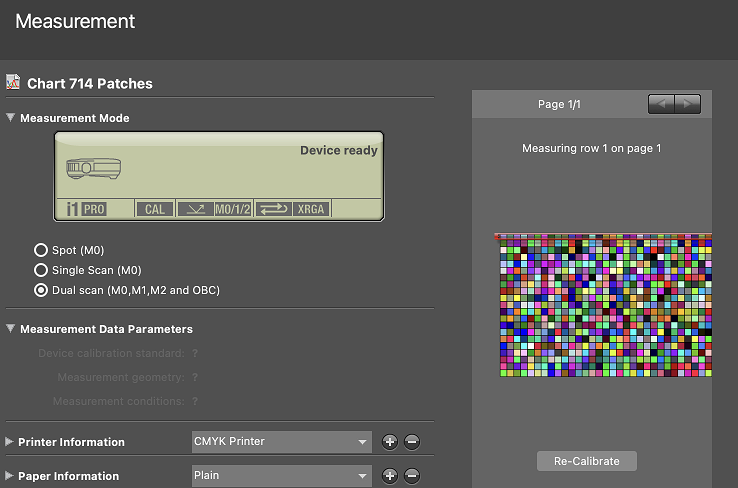
Task: Open the Plain paper dropdown
Action: tap(281, 476)
